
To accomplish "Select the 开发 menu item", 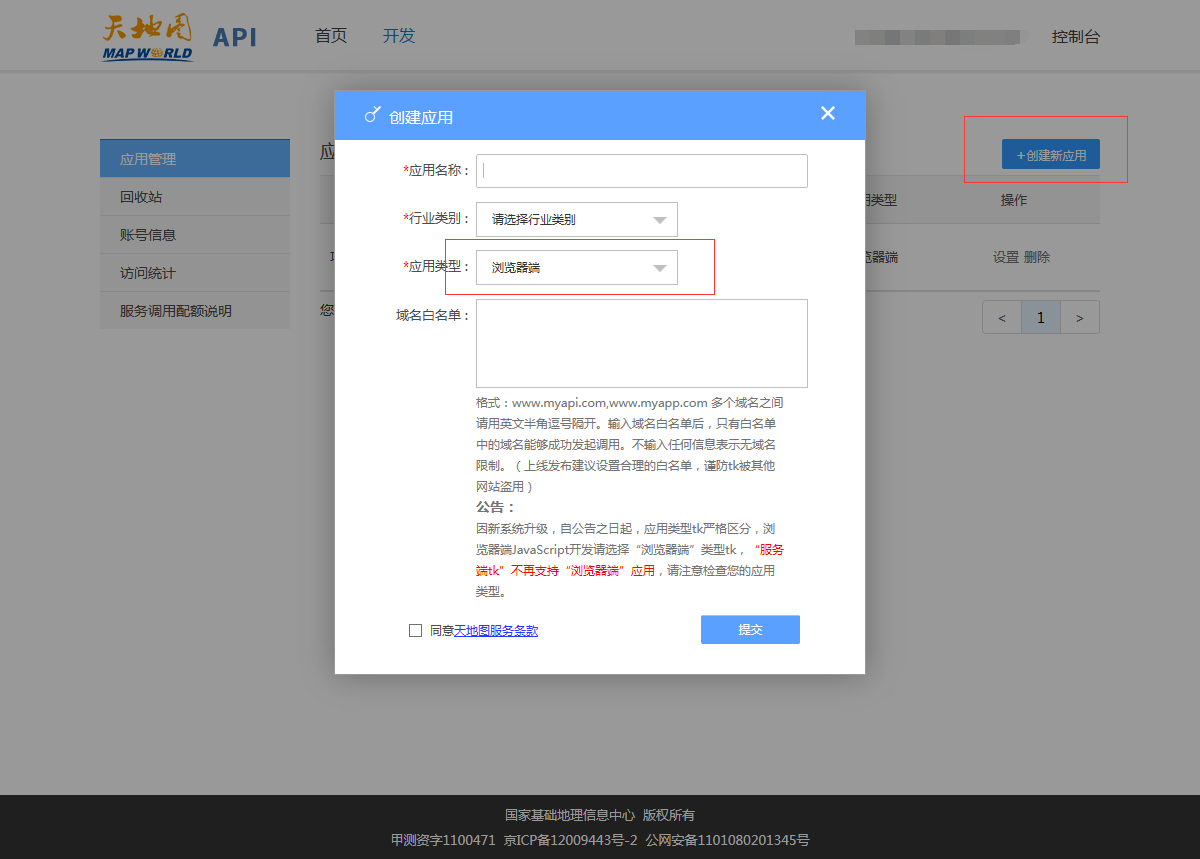I will coord(398,35).
